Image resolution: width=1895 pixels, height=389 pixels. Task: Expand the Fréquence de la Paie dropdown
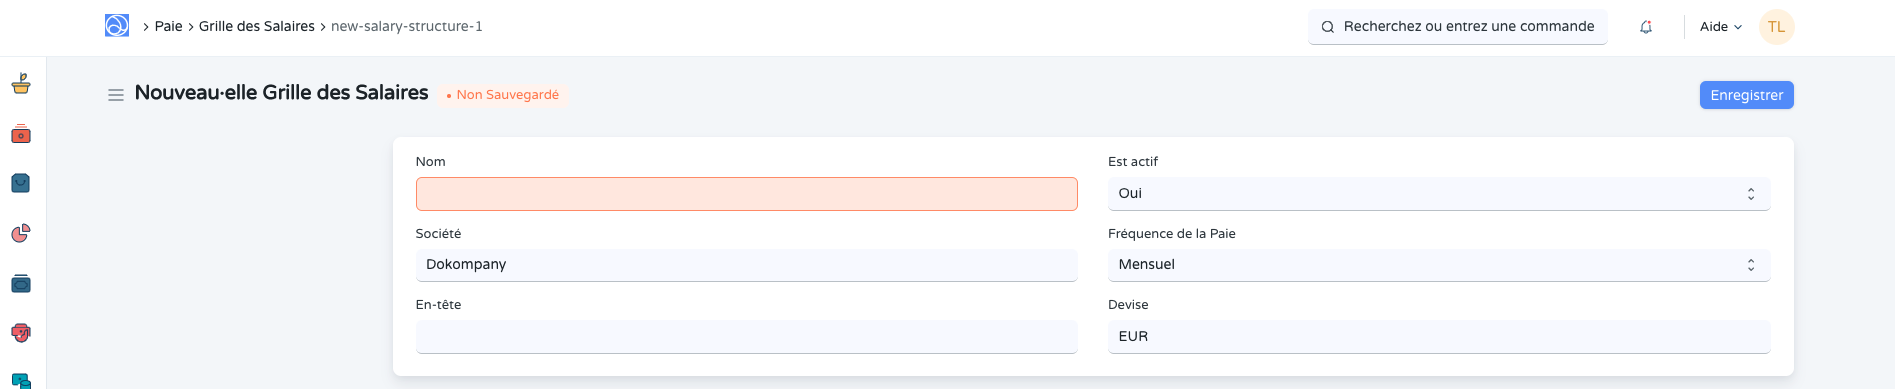[1439, 265]
